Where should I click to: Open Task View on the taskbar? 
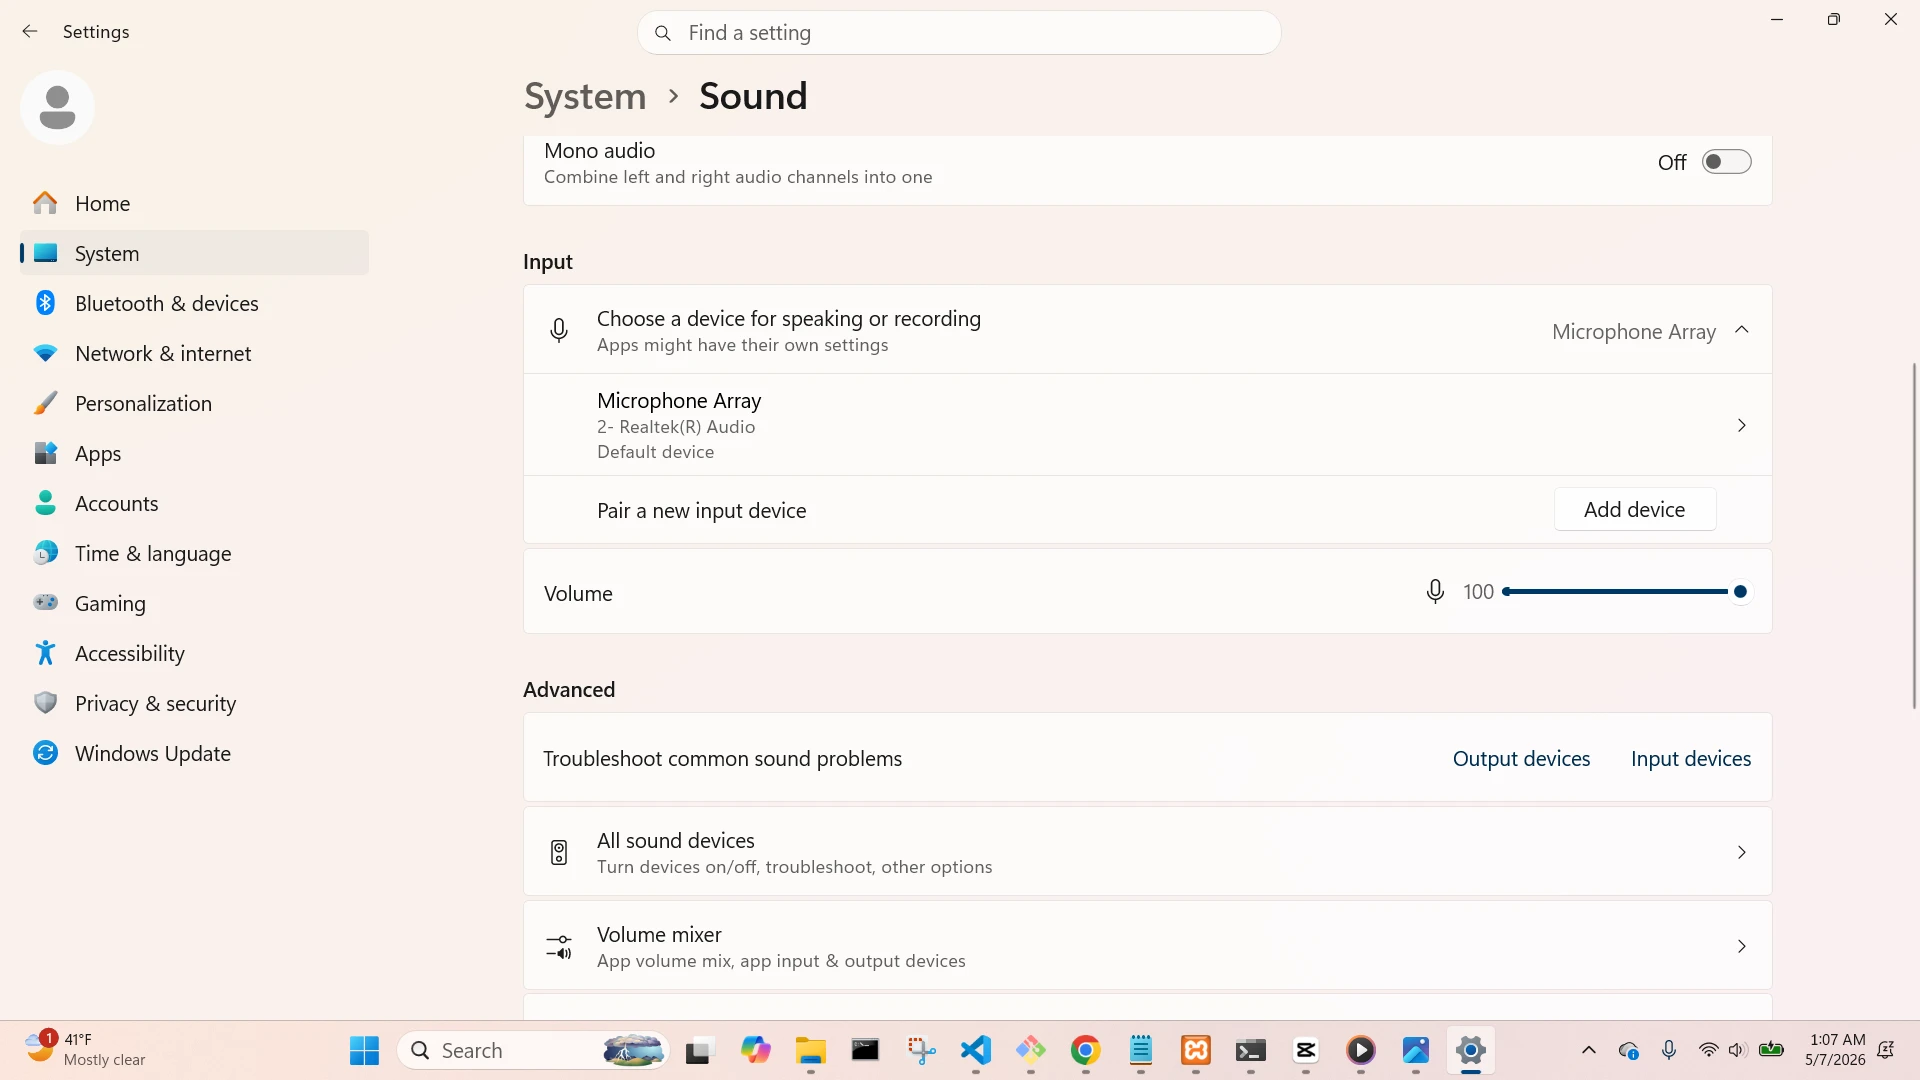(698, 1050)
